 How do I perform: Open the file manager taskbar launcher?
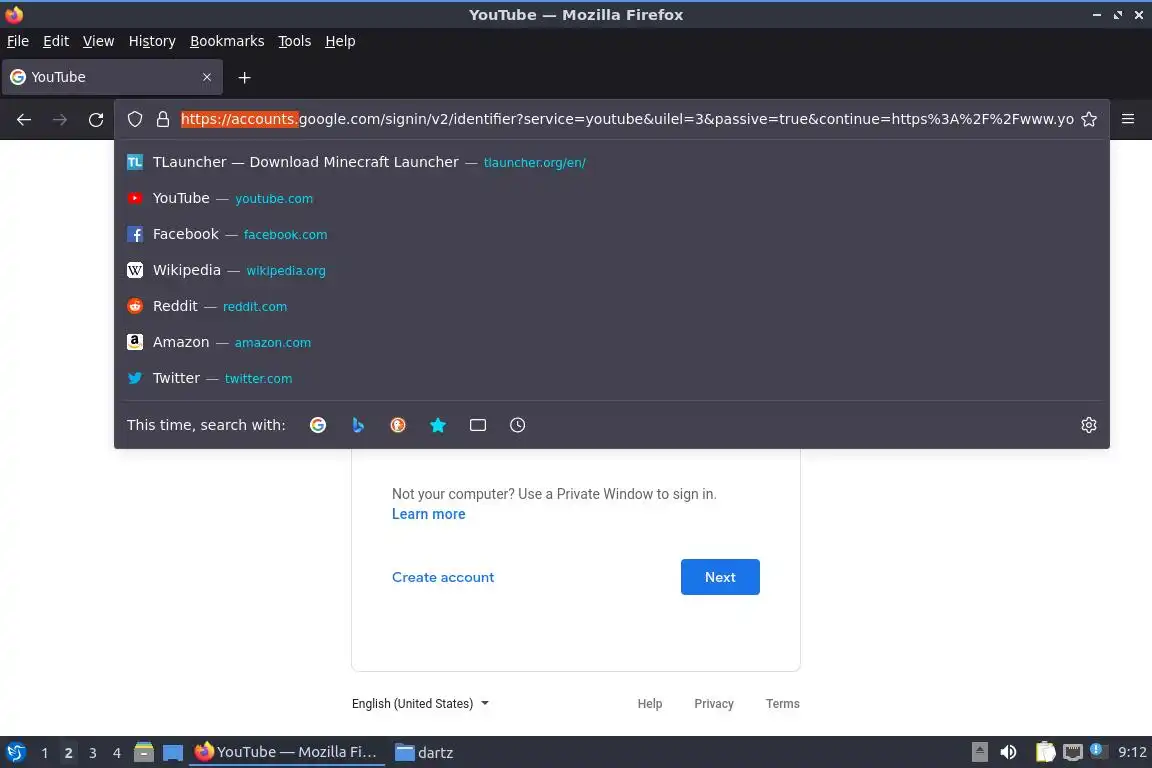click(144, 752)
